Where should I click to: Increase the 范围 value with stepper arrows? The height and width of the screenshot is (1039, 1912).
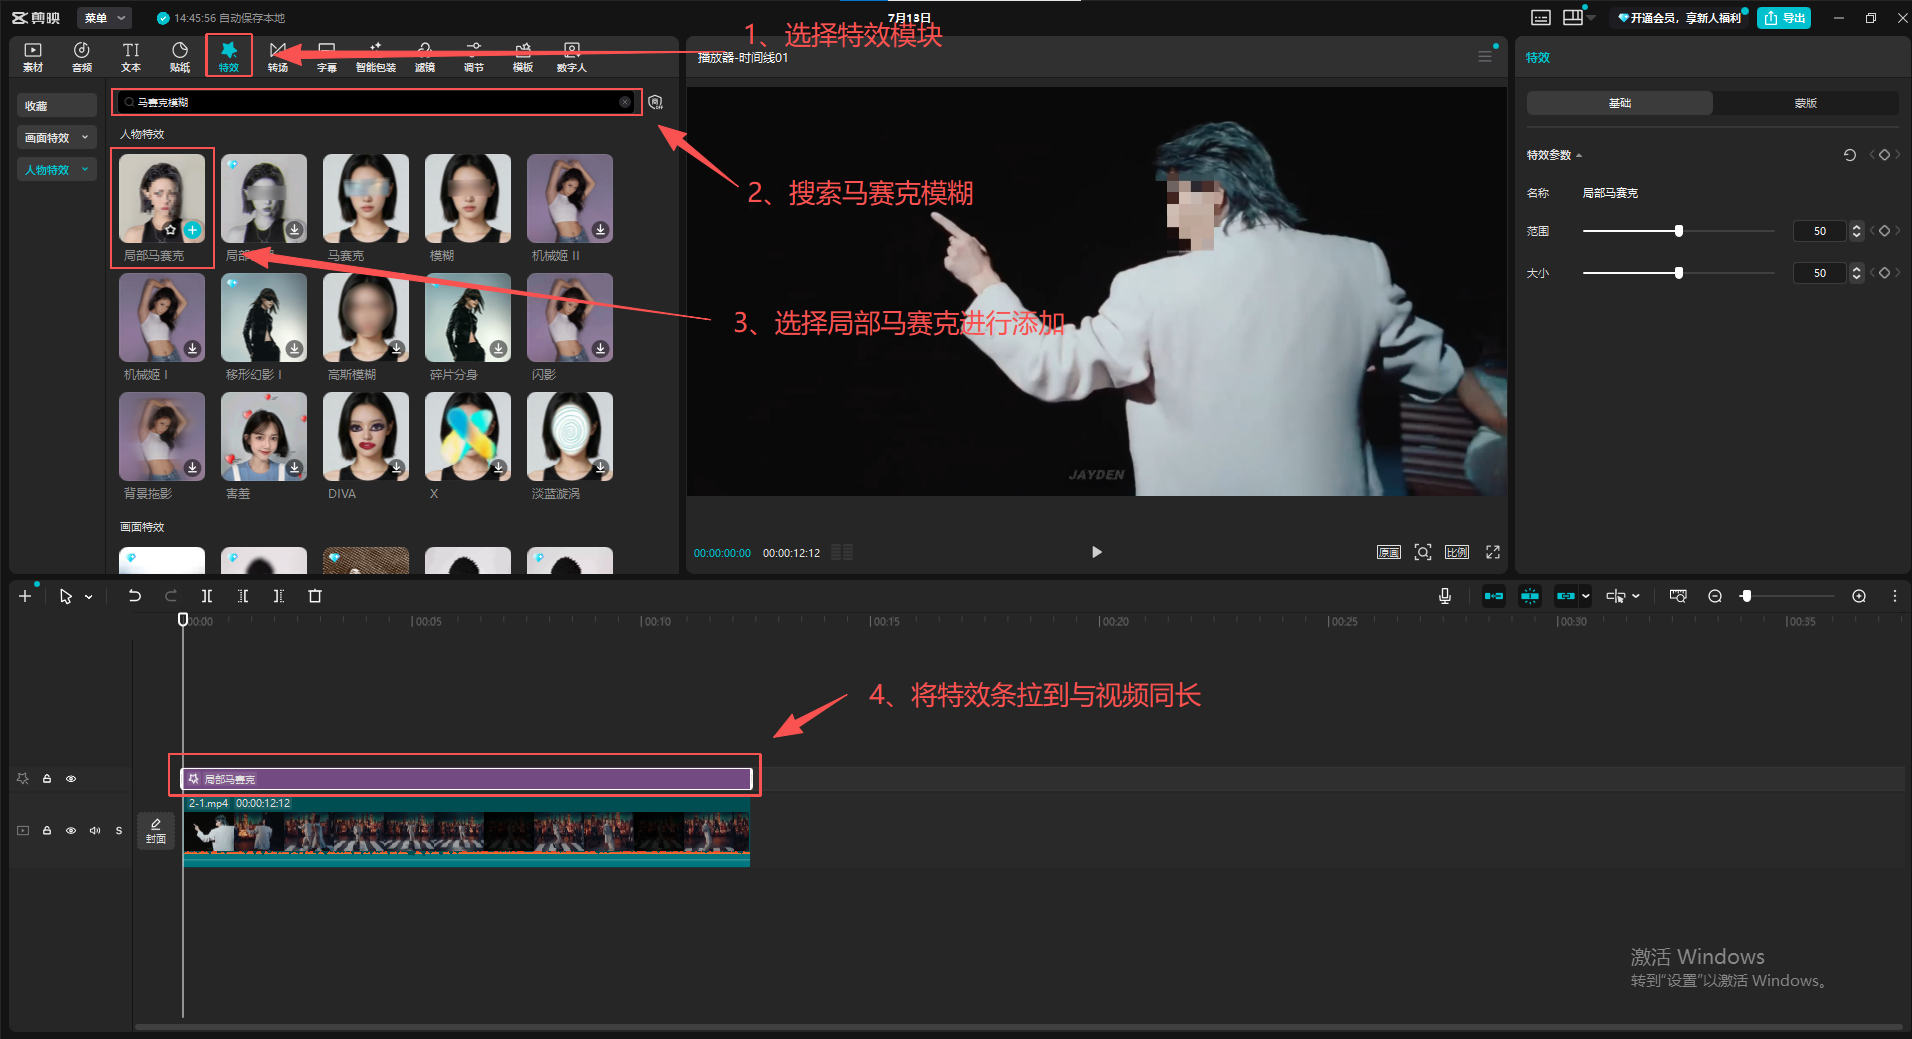[1857, 227]
